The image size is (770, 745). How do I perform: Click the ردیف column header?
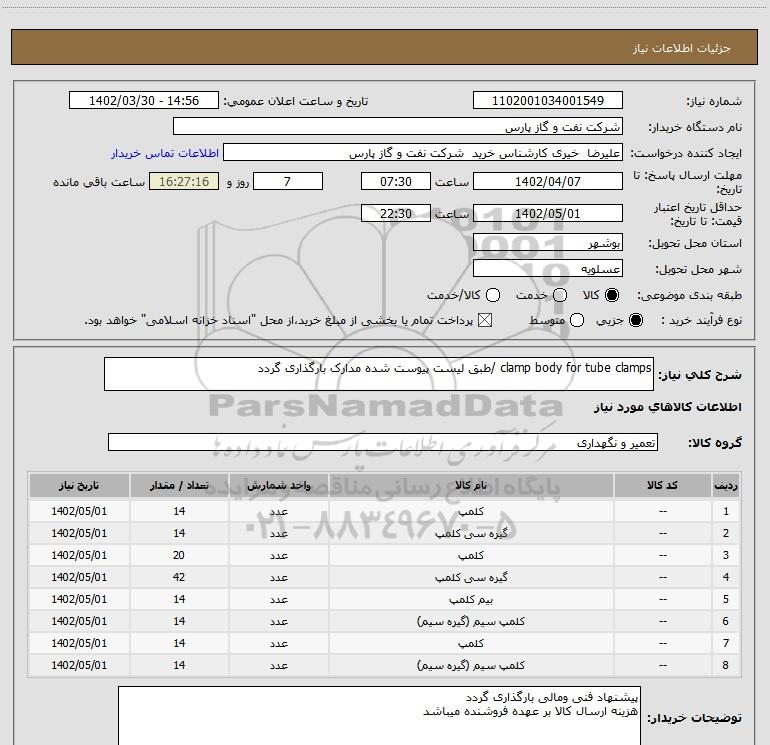pos(726,486)
